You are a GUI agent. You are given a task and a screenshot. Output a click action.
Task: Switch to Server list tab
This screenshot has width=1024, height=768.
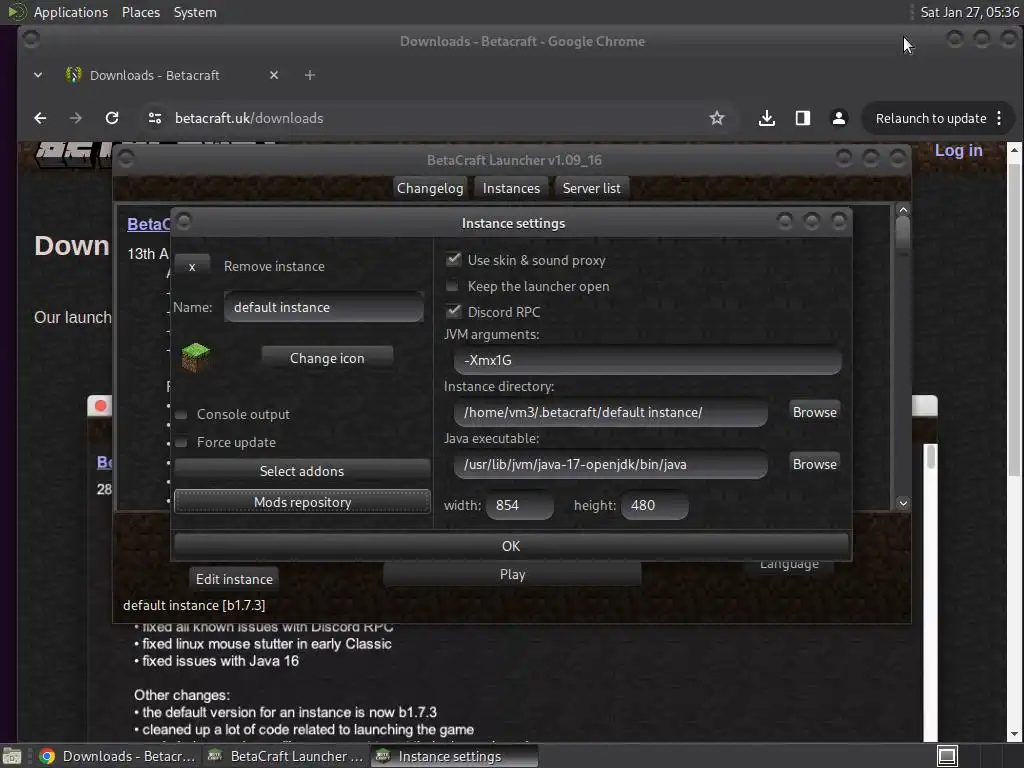pyautogui.click(x=592, y=189)
